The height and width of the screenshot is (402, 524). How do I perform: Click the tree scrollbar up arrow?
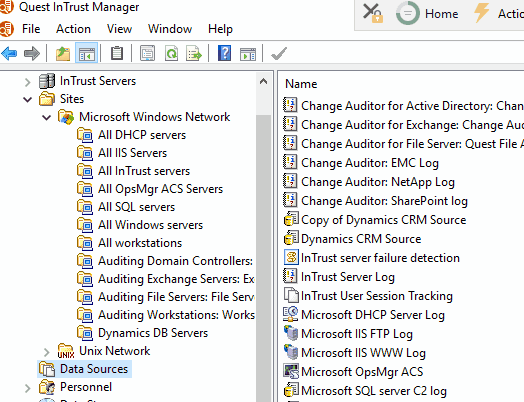pos(263,81)
